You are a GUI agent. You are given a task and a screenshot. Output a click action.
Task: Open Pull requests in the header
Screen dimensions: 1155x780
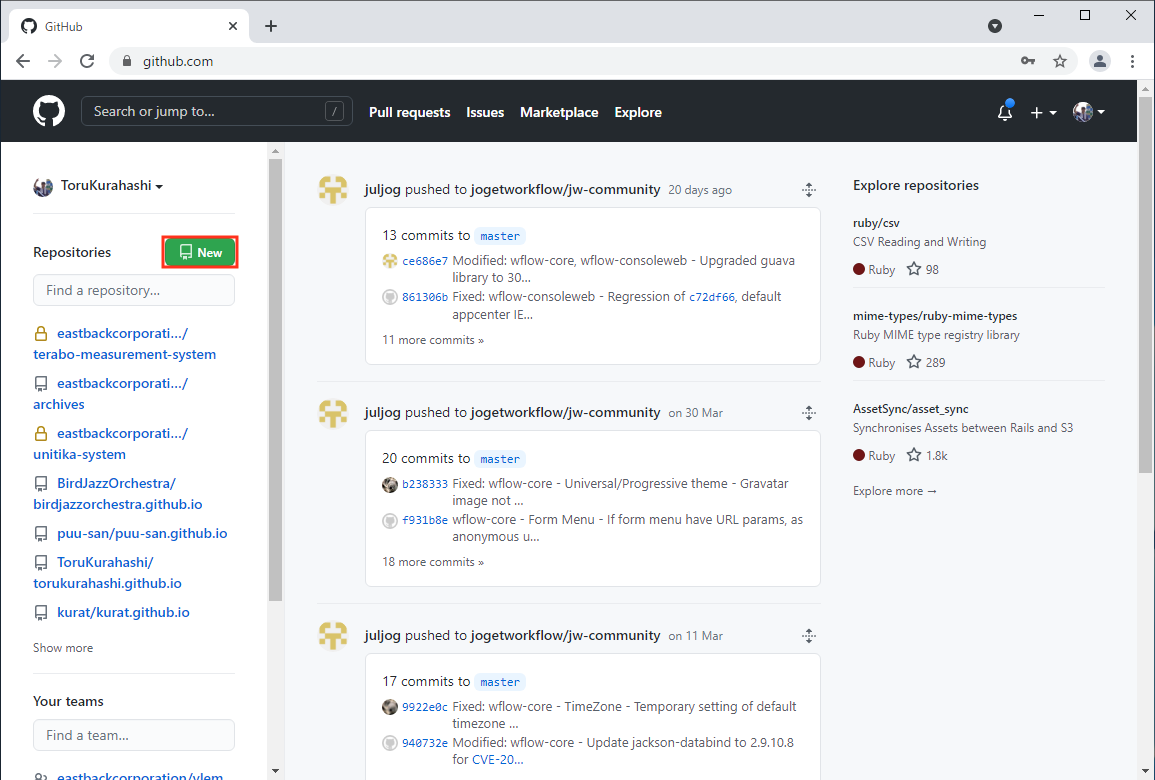point(410,112)
